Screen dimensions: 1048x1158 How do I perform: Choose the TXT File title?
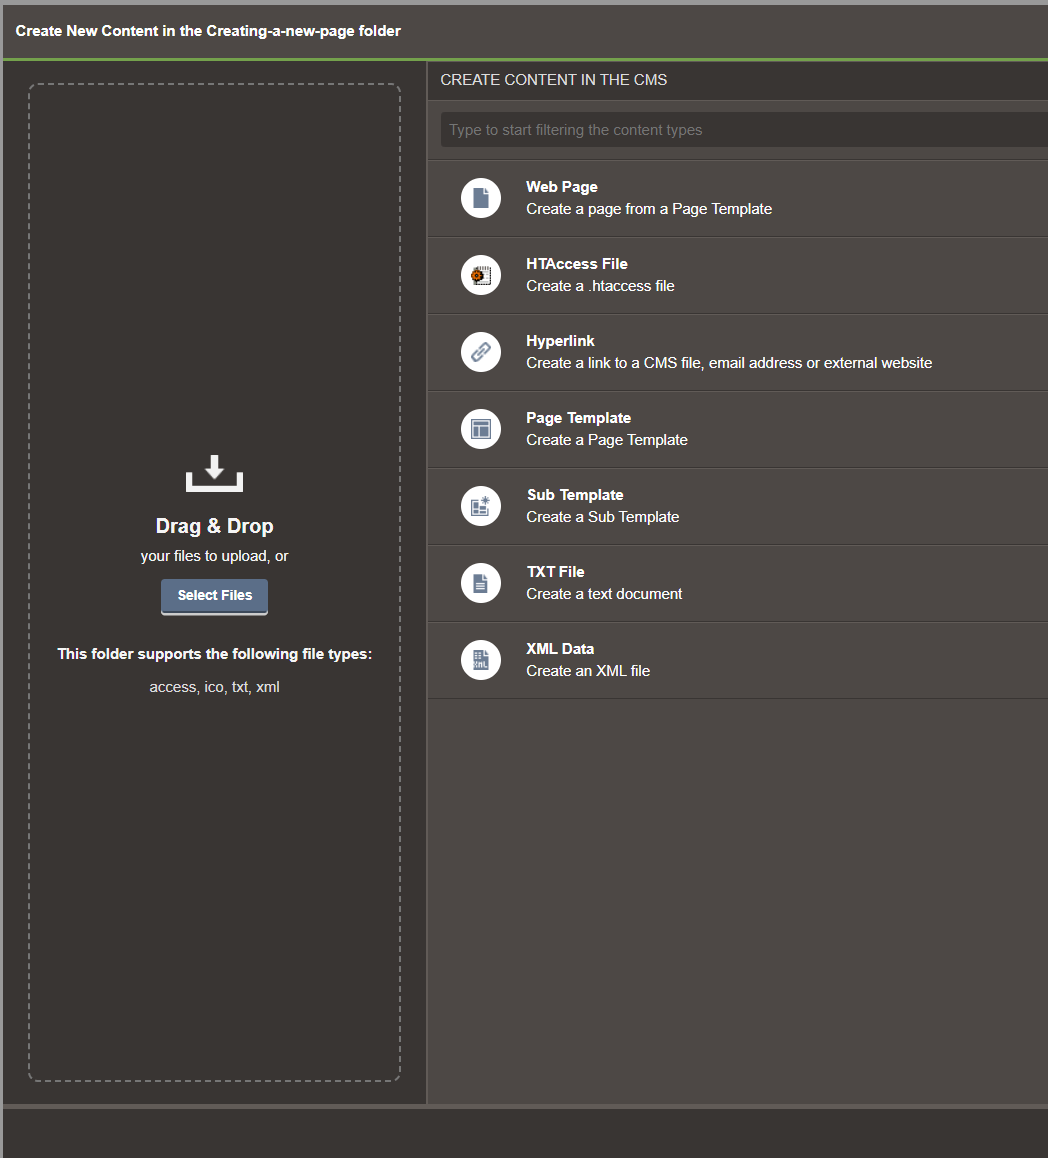click(555, 572)
